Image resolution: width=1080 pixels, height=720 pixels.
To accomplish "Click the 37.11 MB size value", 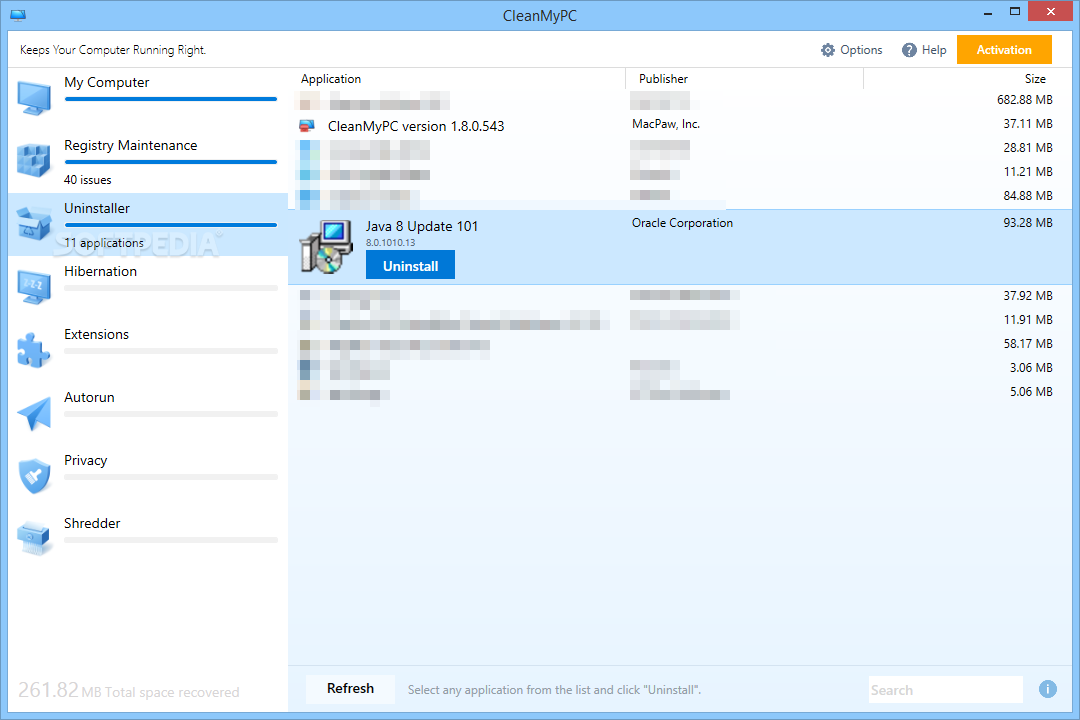I will (1028, 124).
